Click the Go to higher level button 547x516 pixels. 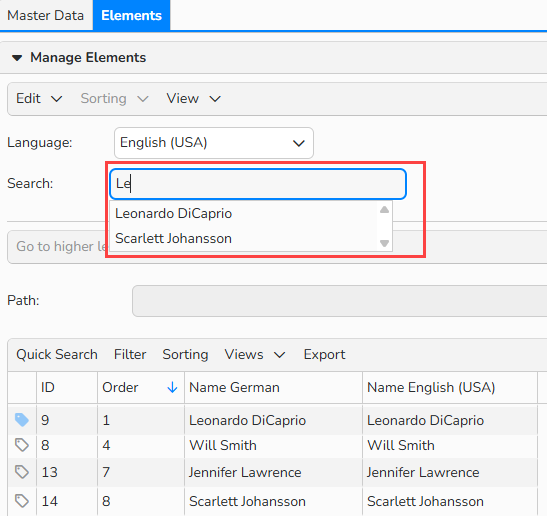pyautogui.click(x=61, y=247)
